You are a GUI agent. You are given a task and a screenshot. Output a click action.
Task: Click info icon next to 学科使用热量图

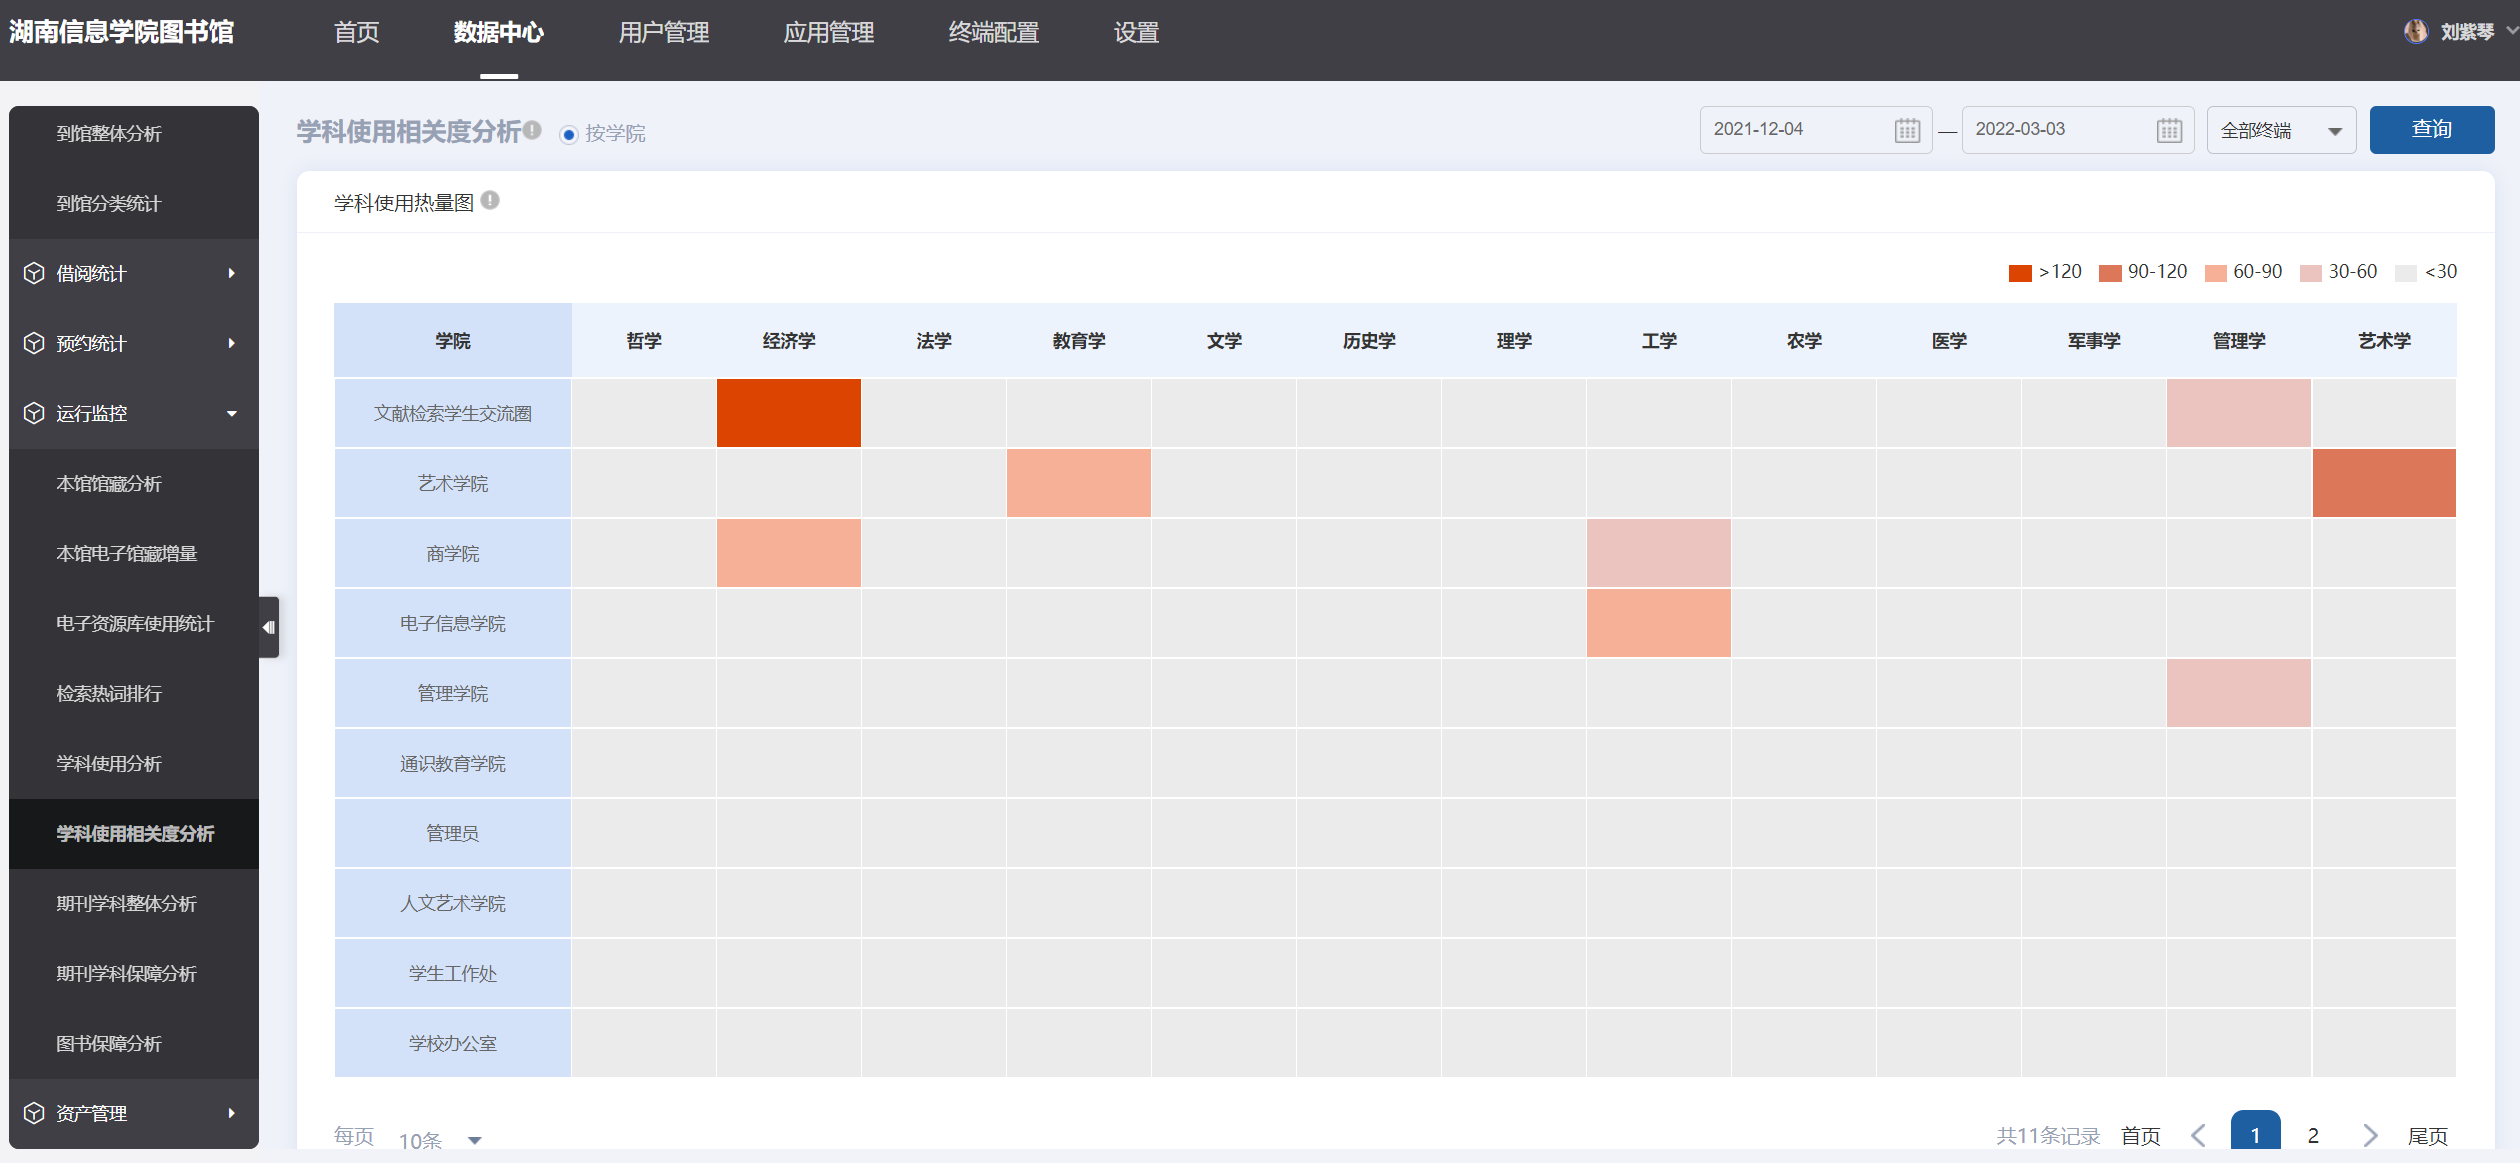pyautogui.click(x=490, y=201)
